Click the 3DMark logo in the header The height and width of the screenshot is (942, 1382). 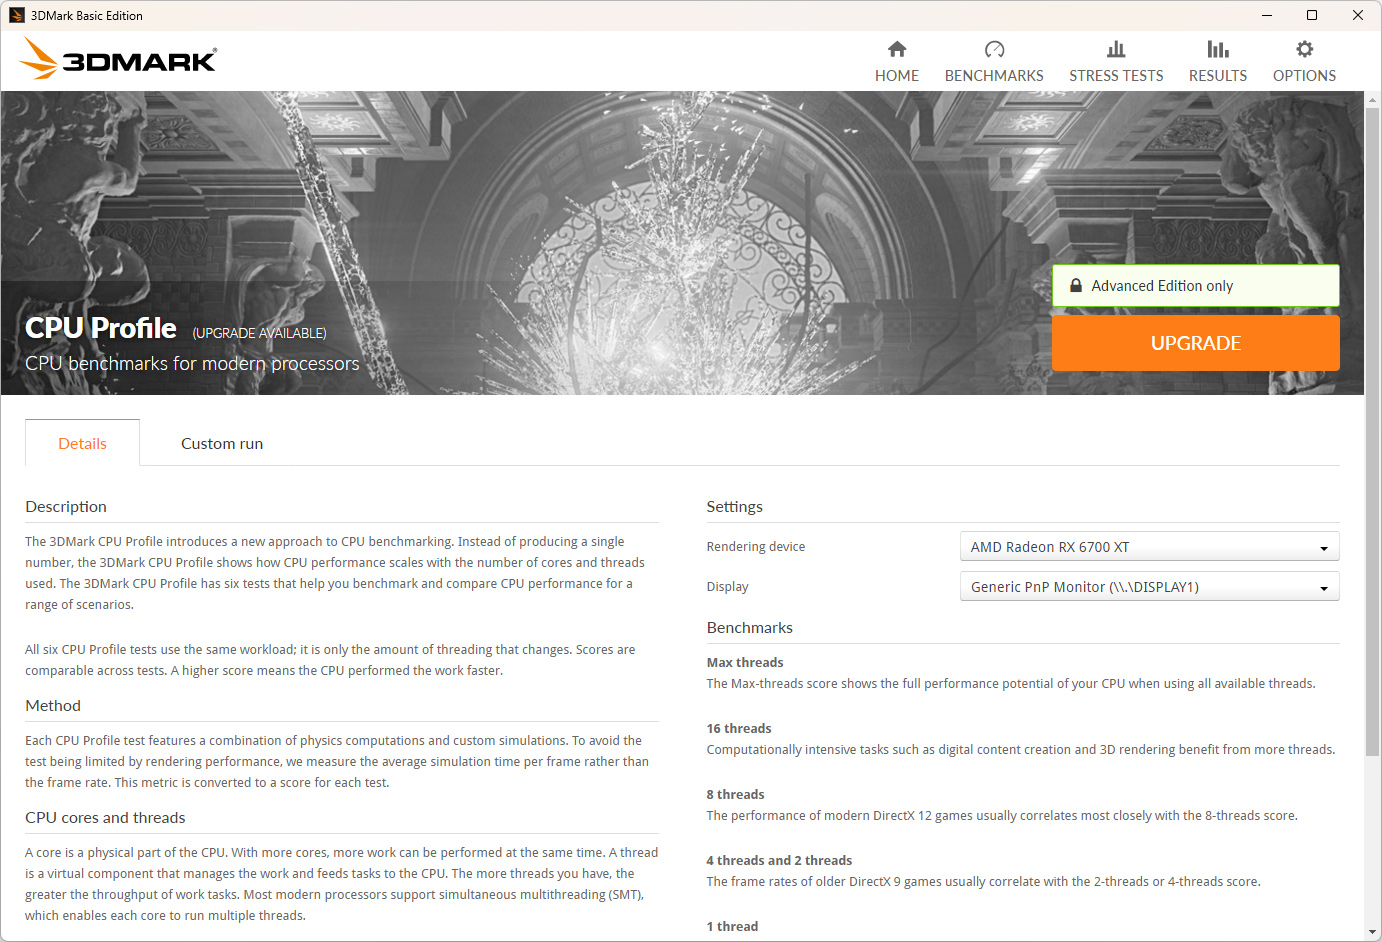tap(118, 59)
